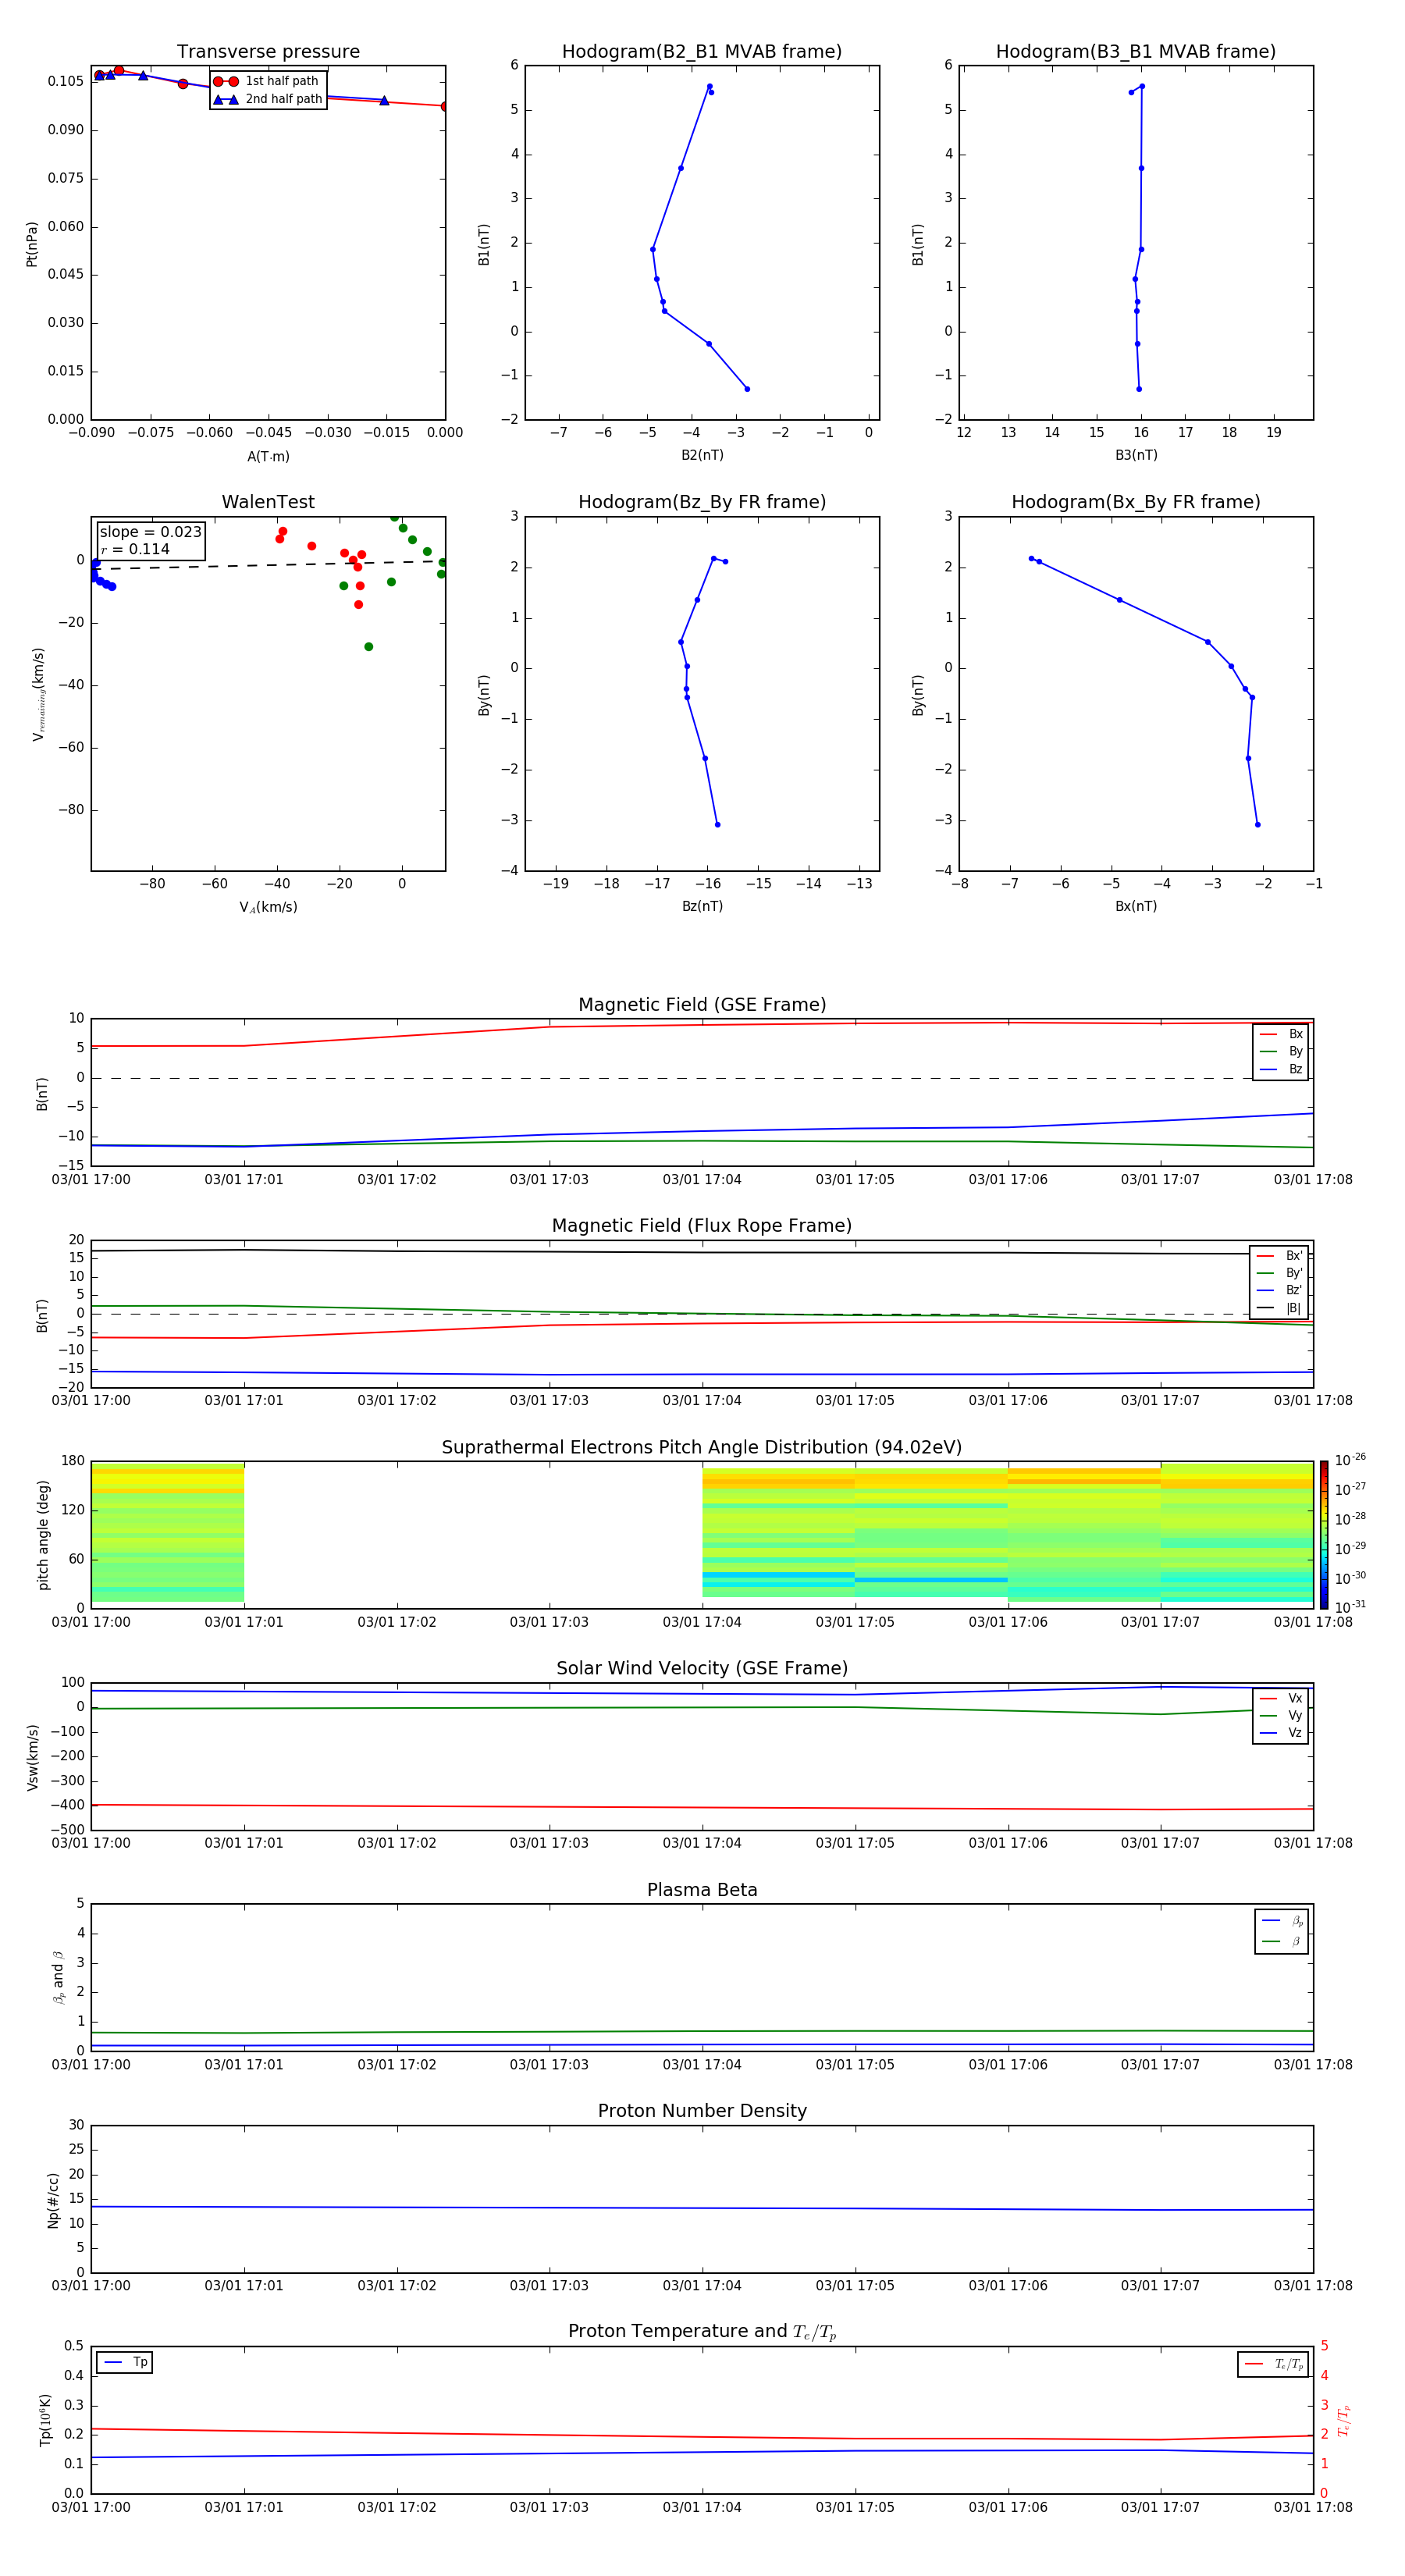The width and height of the screenshot is (1405, 2576).
Task: Click the Transverse pressure plot title
Action: (x=268, y=52)
